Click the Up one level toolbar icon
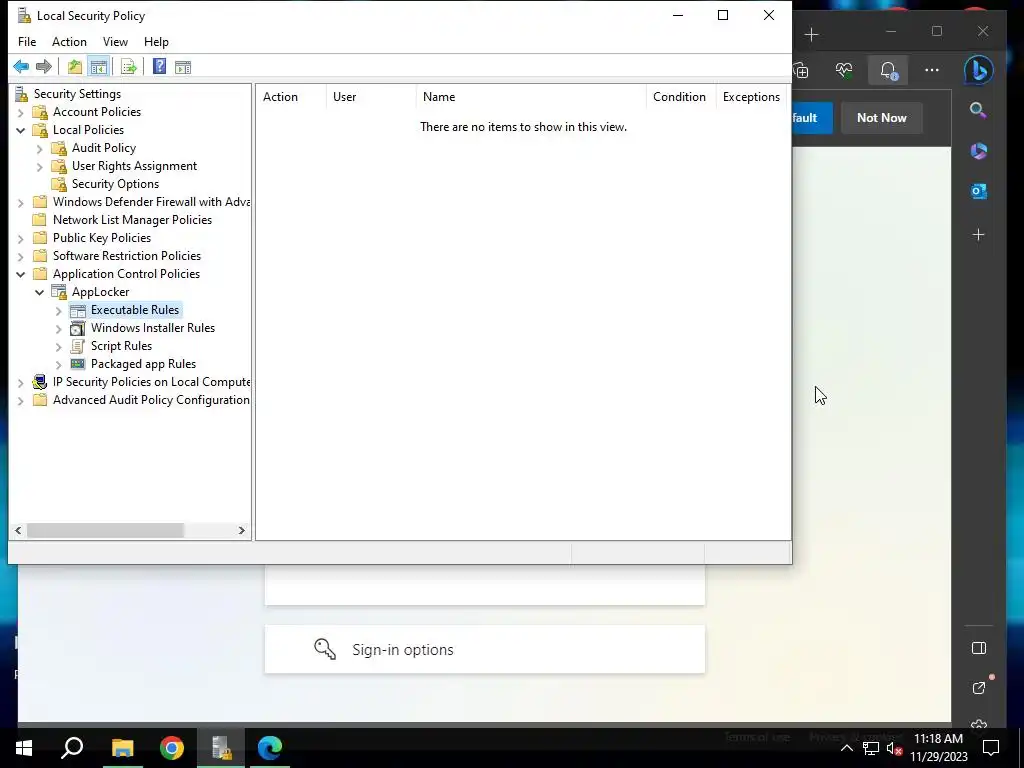This screenshot has height=768, width=1024. coord(74,67)
